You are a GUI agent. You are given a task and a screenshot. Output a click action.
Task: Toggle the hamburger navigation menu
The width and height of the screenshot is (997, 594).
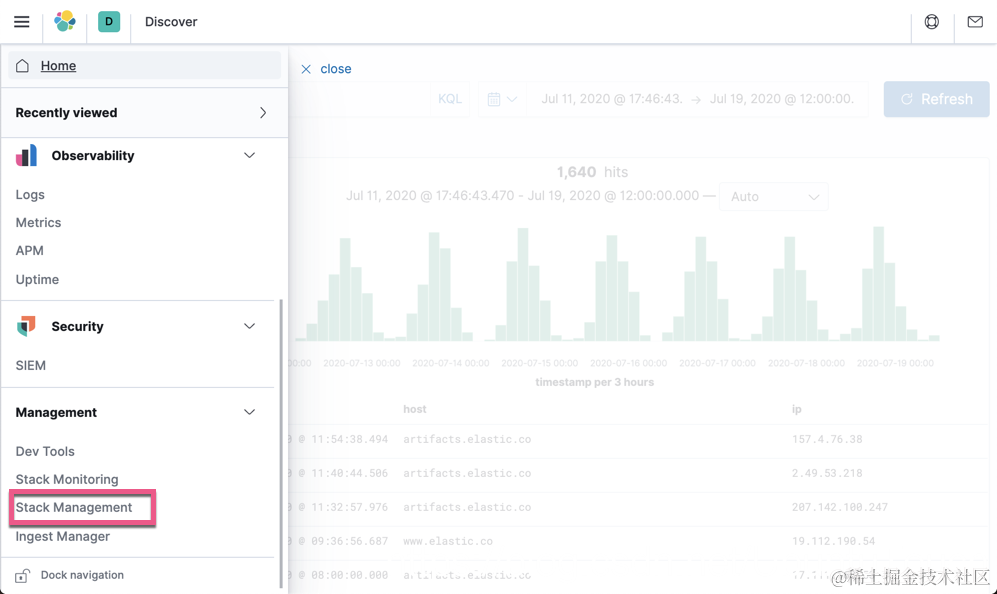(22, 22)
